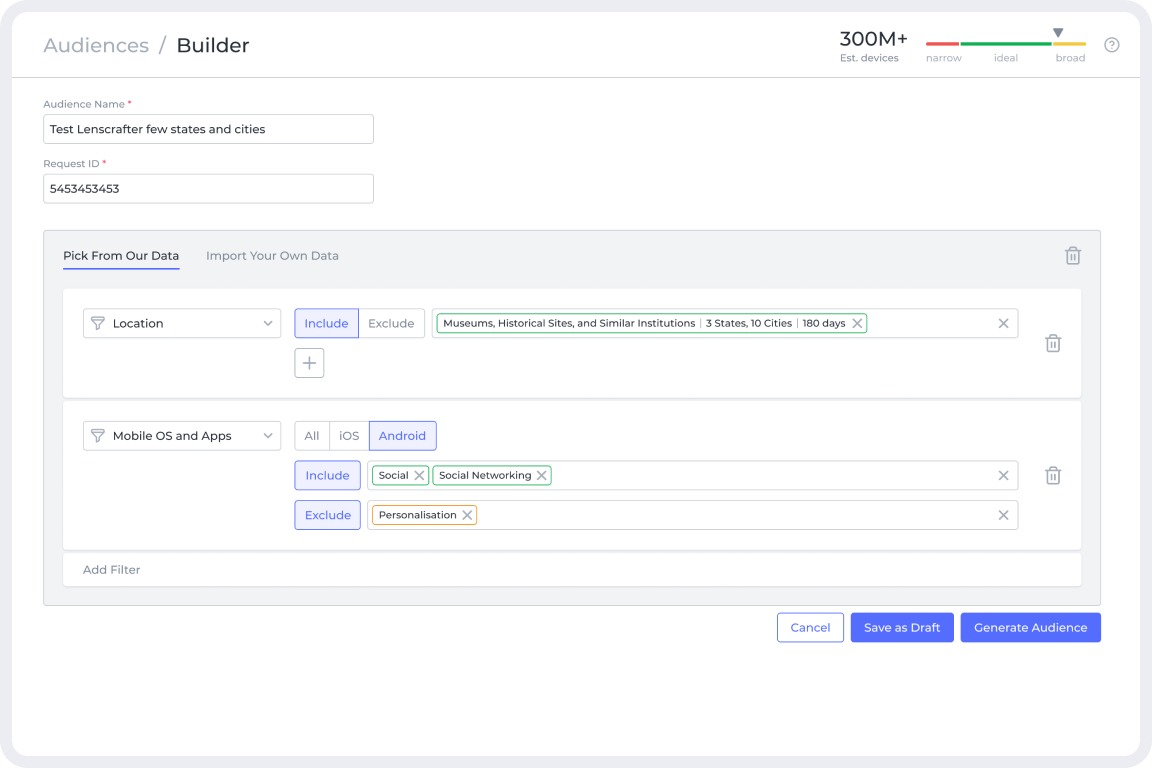The height and width of the screenshot is (768, 1152).
Task: Choose All mobile operating systems
Action: click(x=312, y=436)
